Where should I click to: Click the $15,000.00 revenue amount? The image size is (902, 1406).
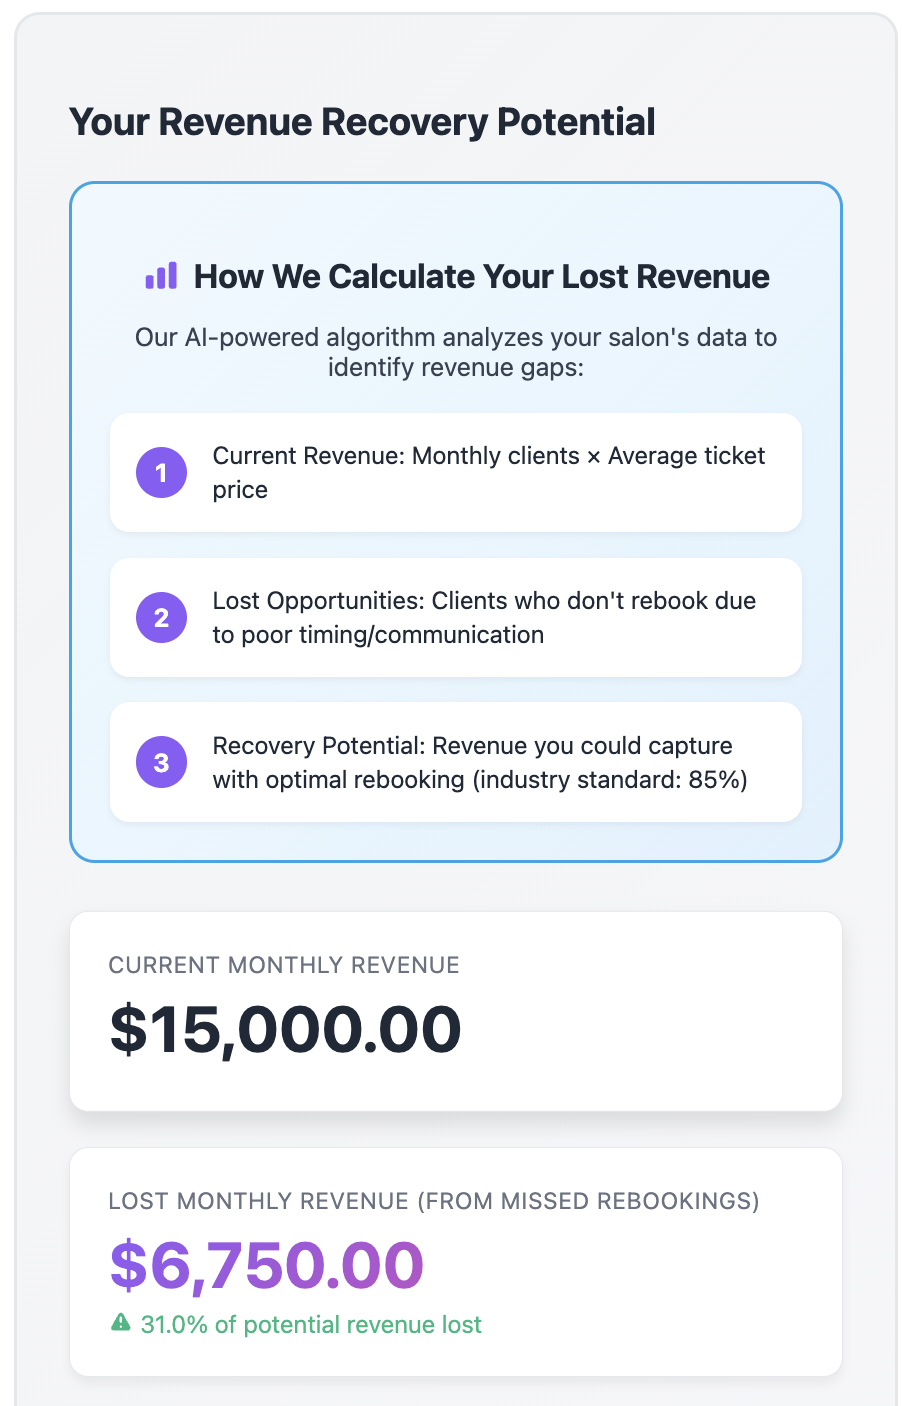[285, 1030]
